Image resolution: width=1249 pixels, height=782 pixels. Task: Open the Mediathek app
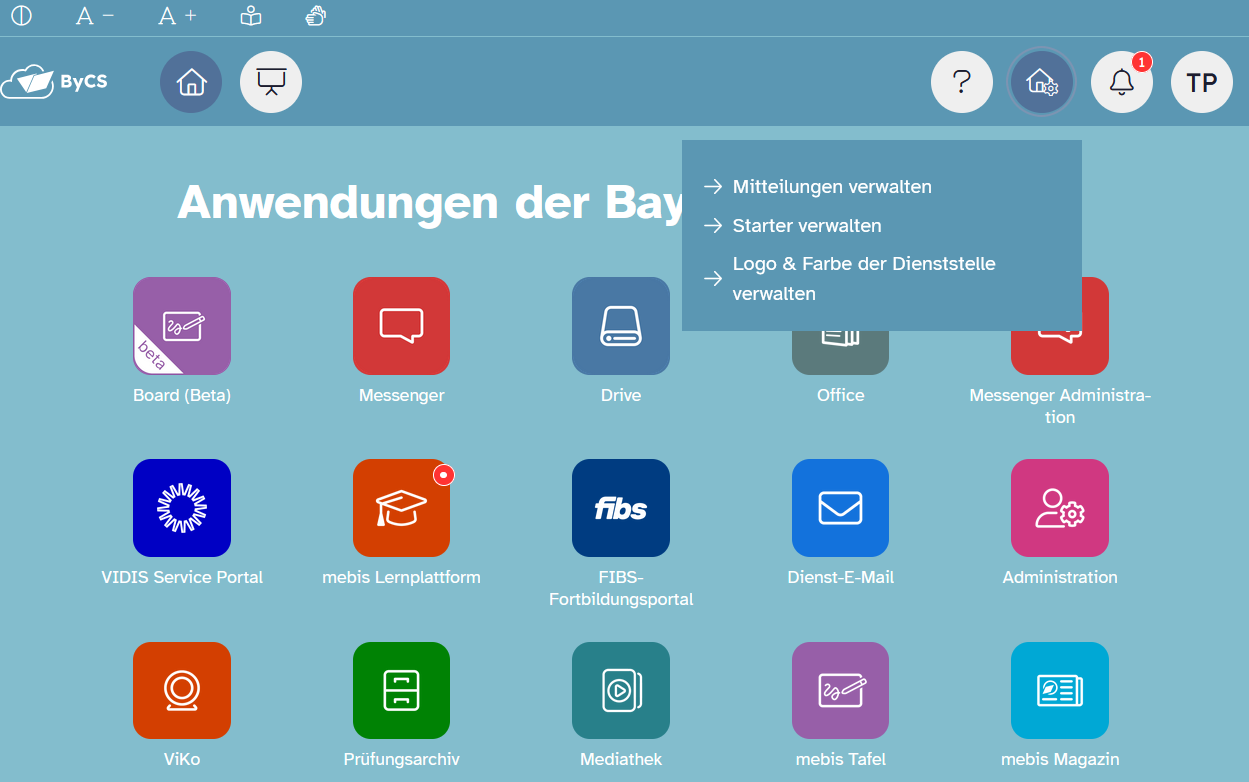click(621, 691)
